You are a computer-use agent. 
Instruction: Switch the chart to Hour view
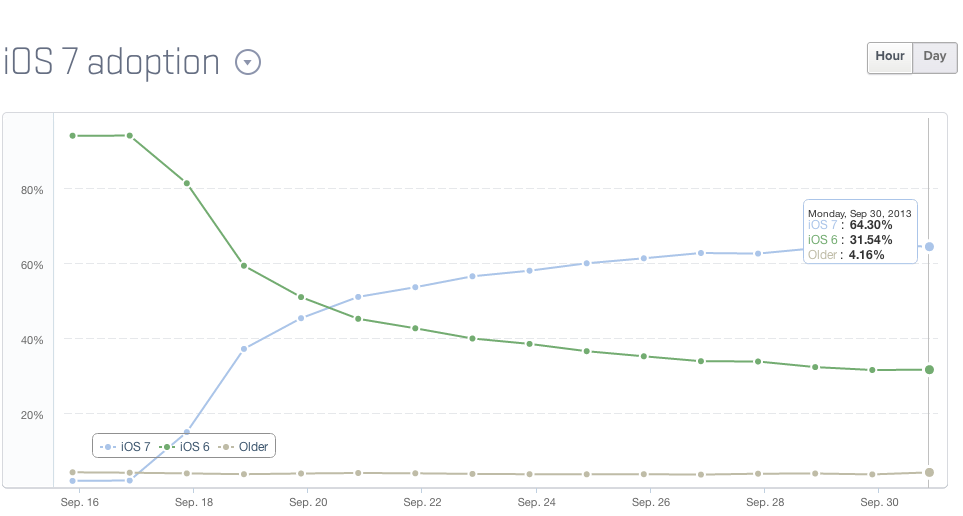tap(890, 57)
